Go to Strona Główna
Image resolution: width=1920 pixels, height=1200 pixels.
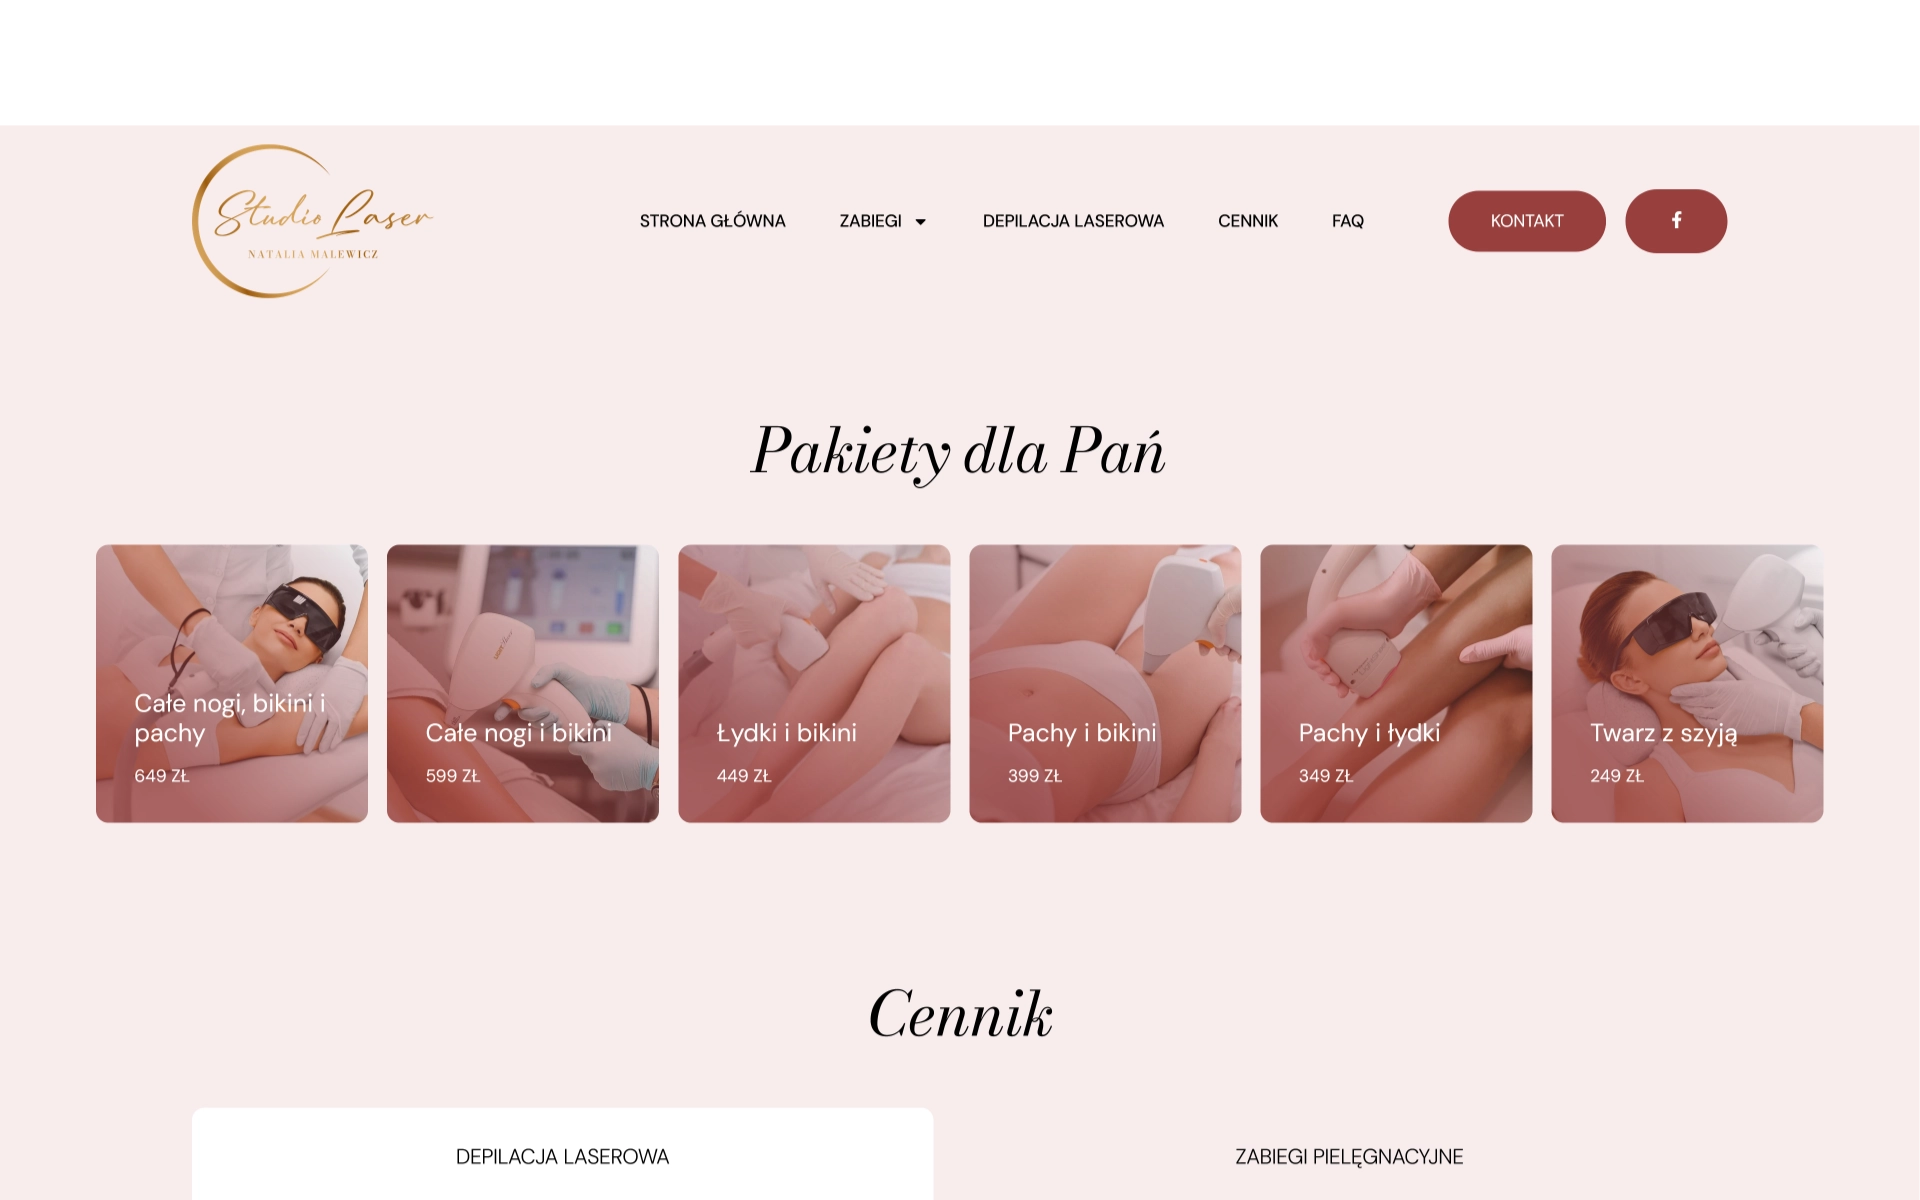click(x=713, y=221)
